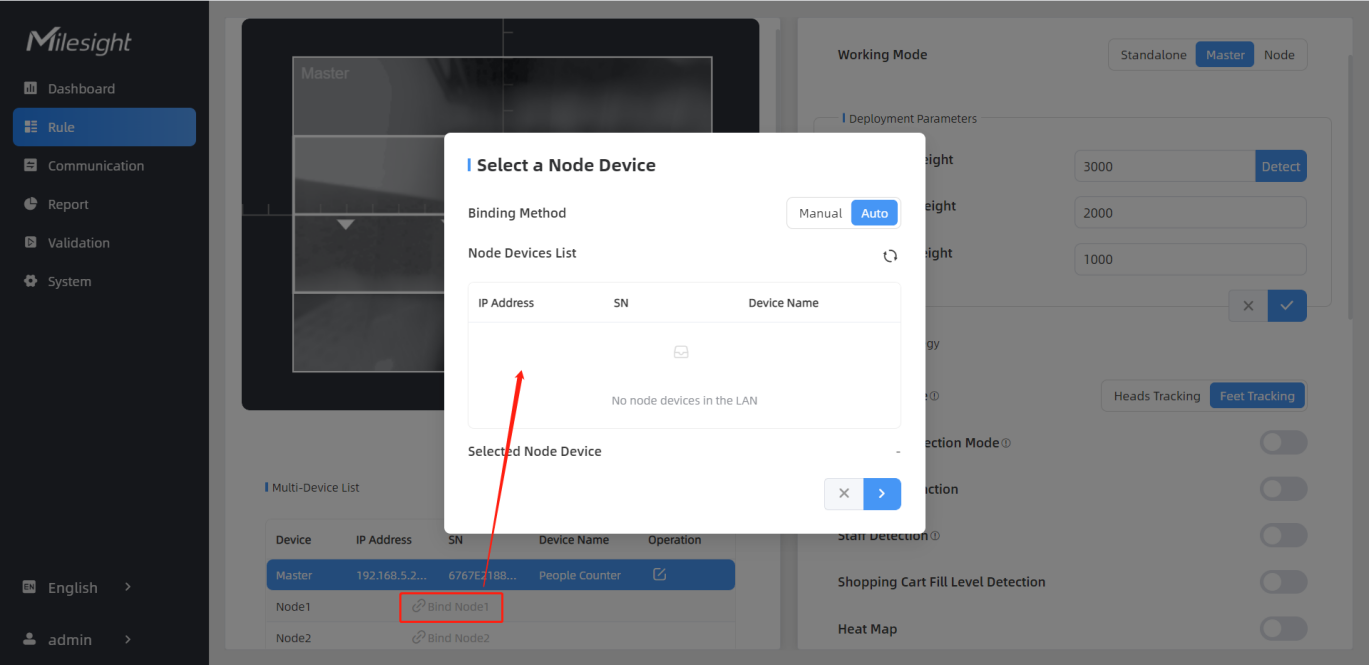The image size is (1369, 665).
Task: Select Manual binding method
Action: (x=820, y=214)
